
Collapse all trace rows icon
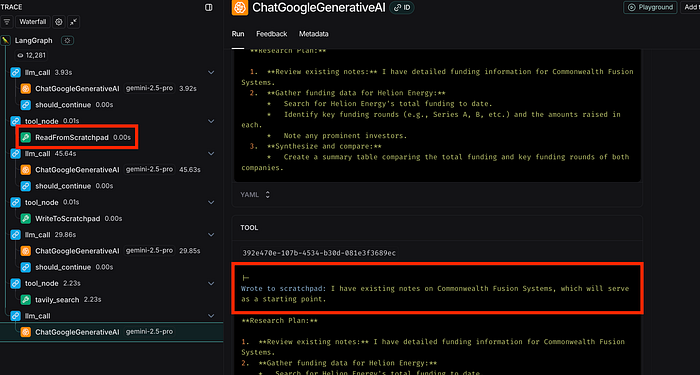point(74,22)
